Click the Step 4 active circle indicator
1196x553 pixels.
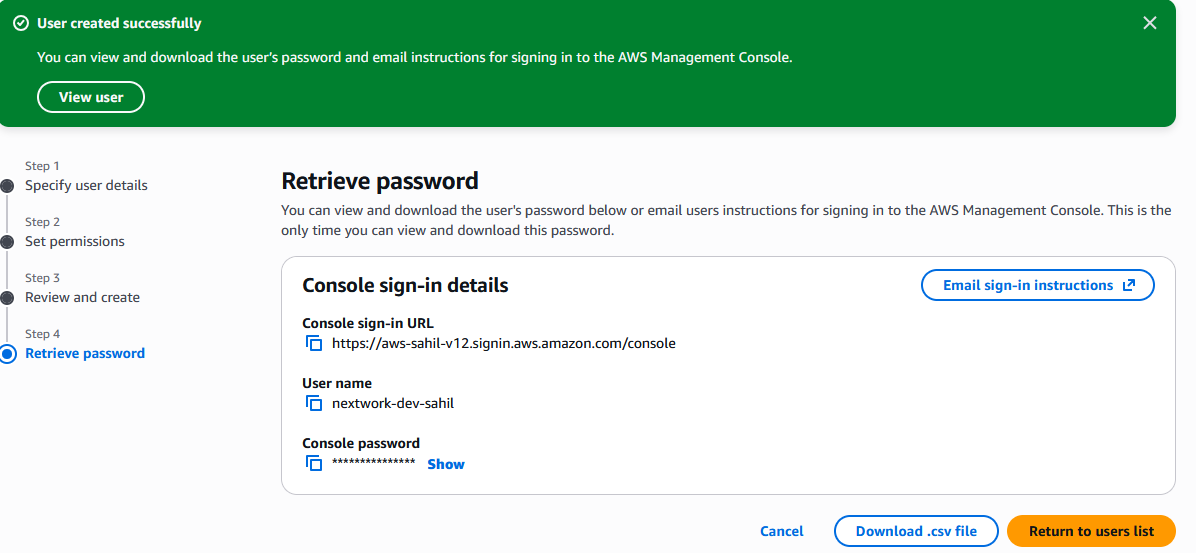pyautogui.click(x=8, y=353)
